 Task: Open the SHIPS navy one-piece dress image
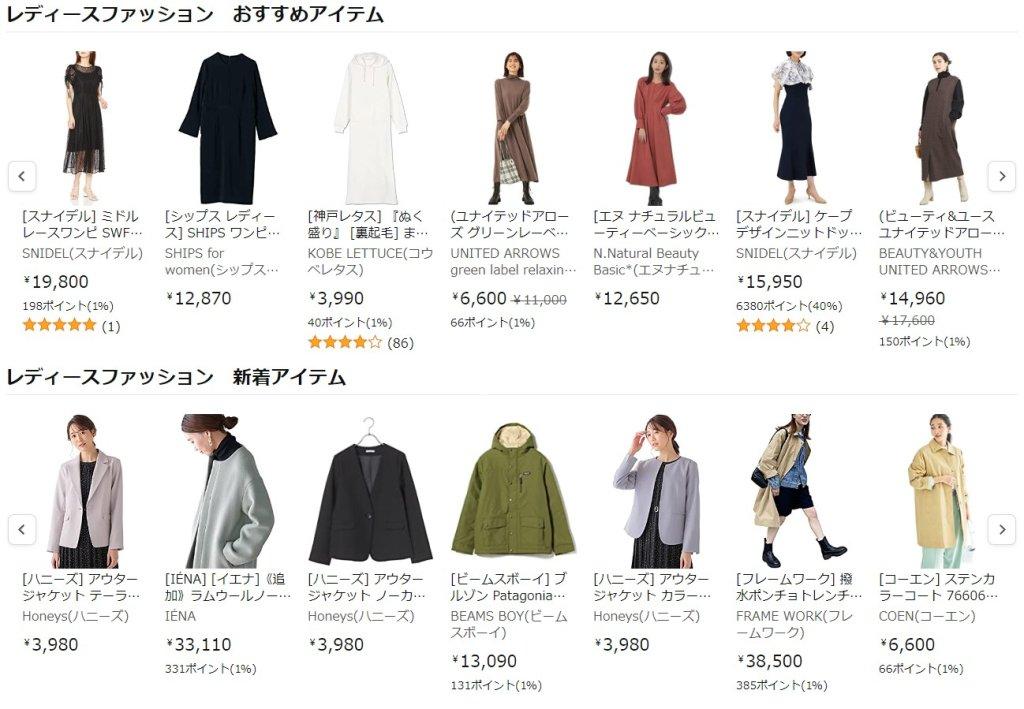pos(227,128)
